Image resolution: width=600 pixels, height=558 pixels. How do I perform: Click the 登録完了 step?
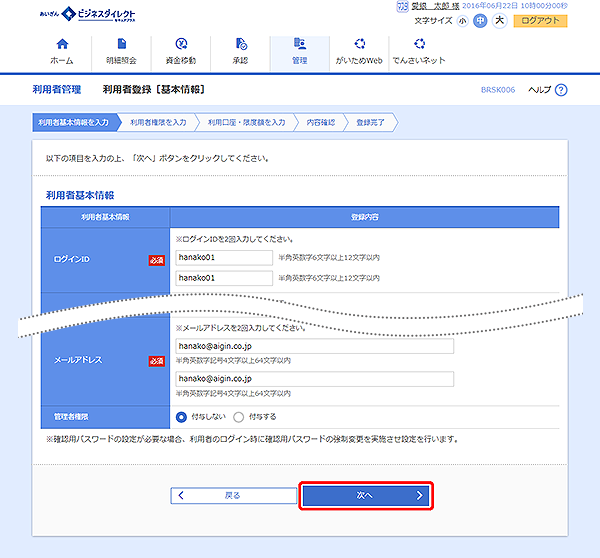(x=370, y=122)
